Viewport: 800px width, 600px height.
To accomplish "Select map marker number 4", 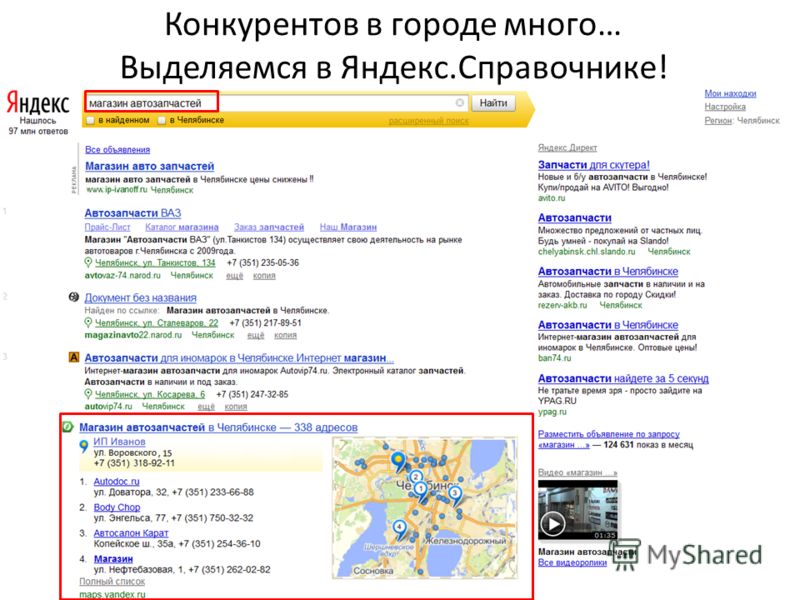I will [399, 529].
